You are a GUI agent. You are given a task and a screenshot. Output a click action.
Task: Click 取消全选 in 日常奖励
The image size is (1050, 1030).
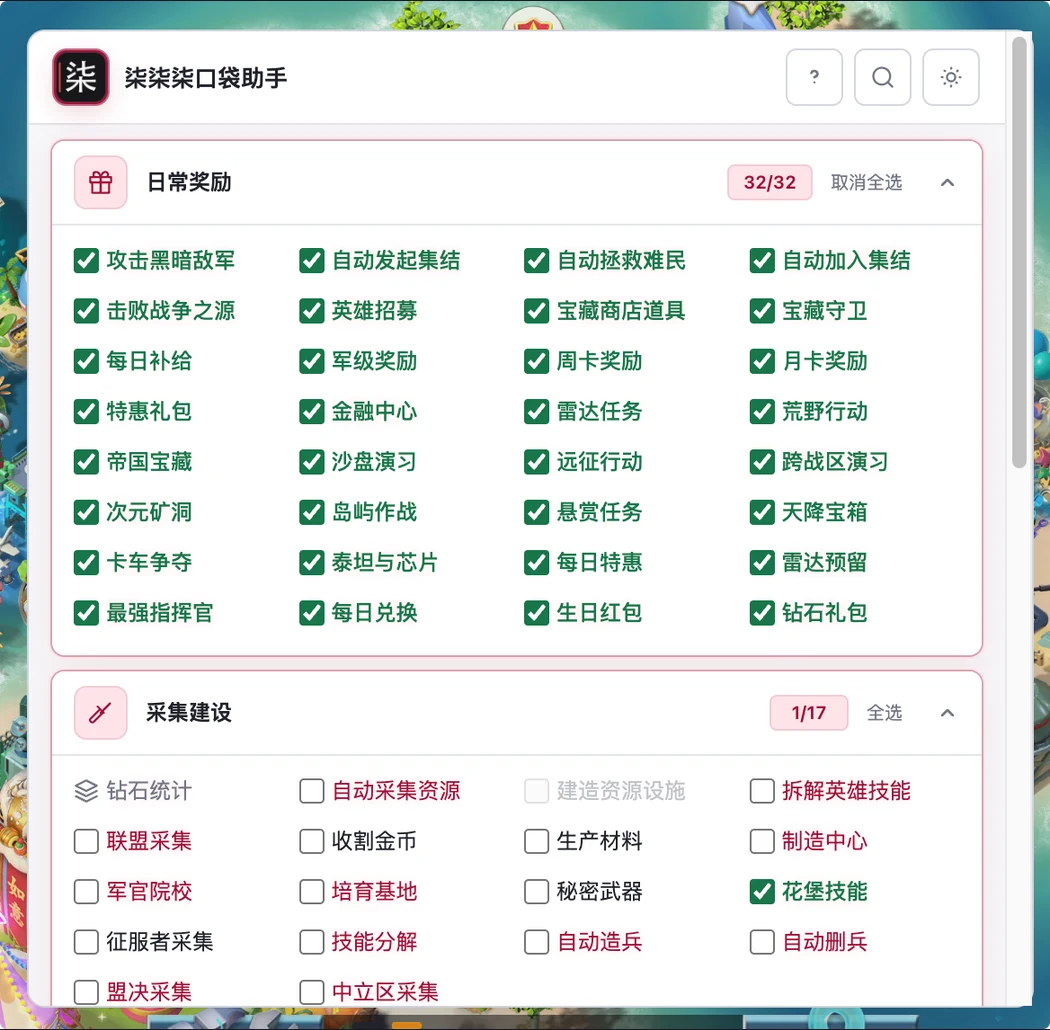coord(866,182)
